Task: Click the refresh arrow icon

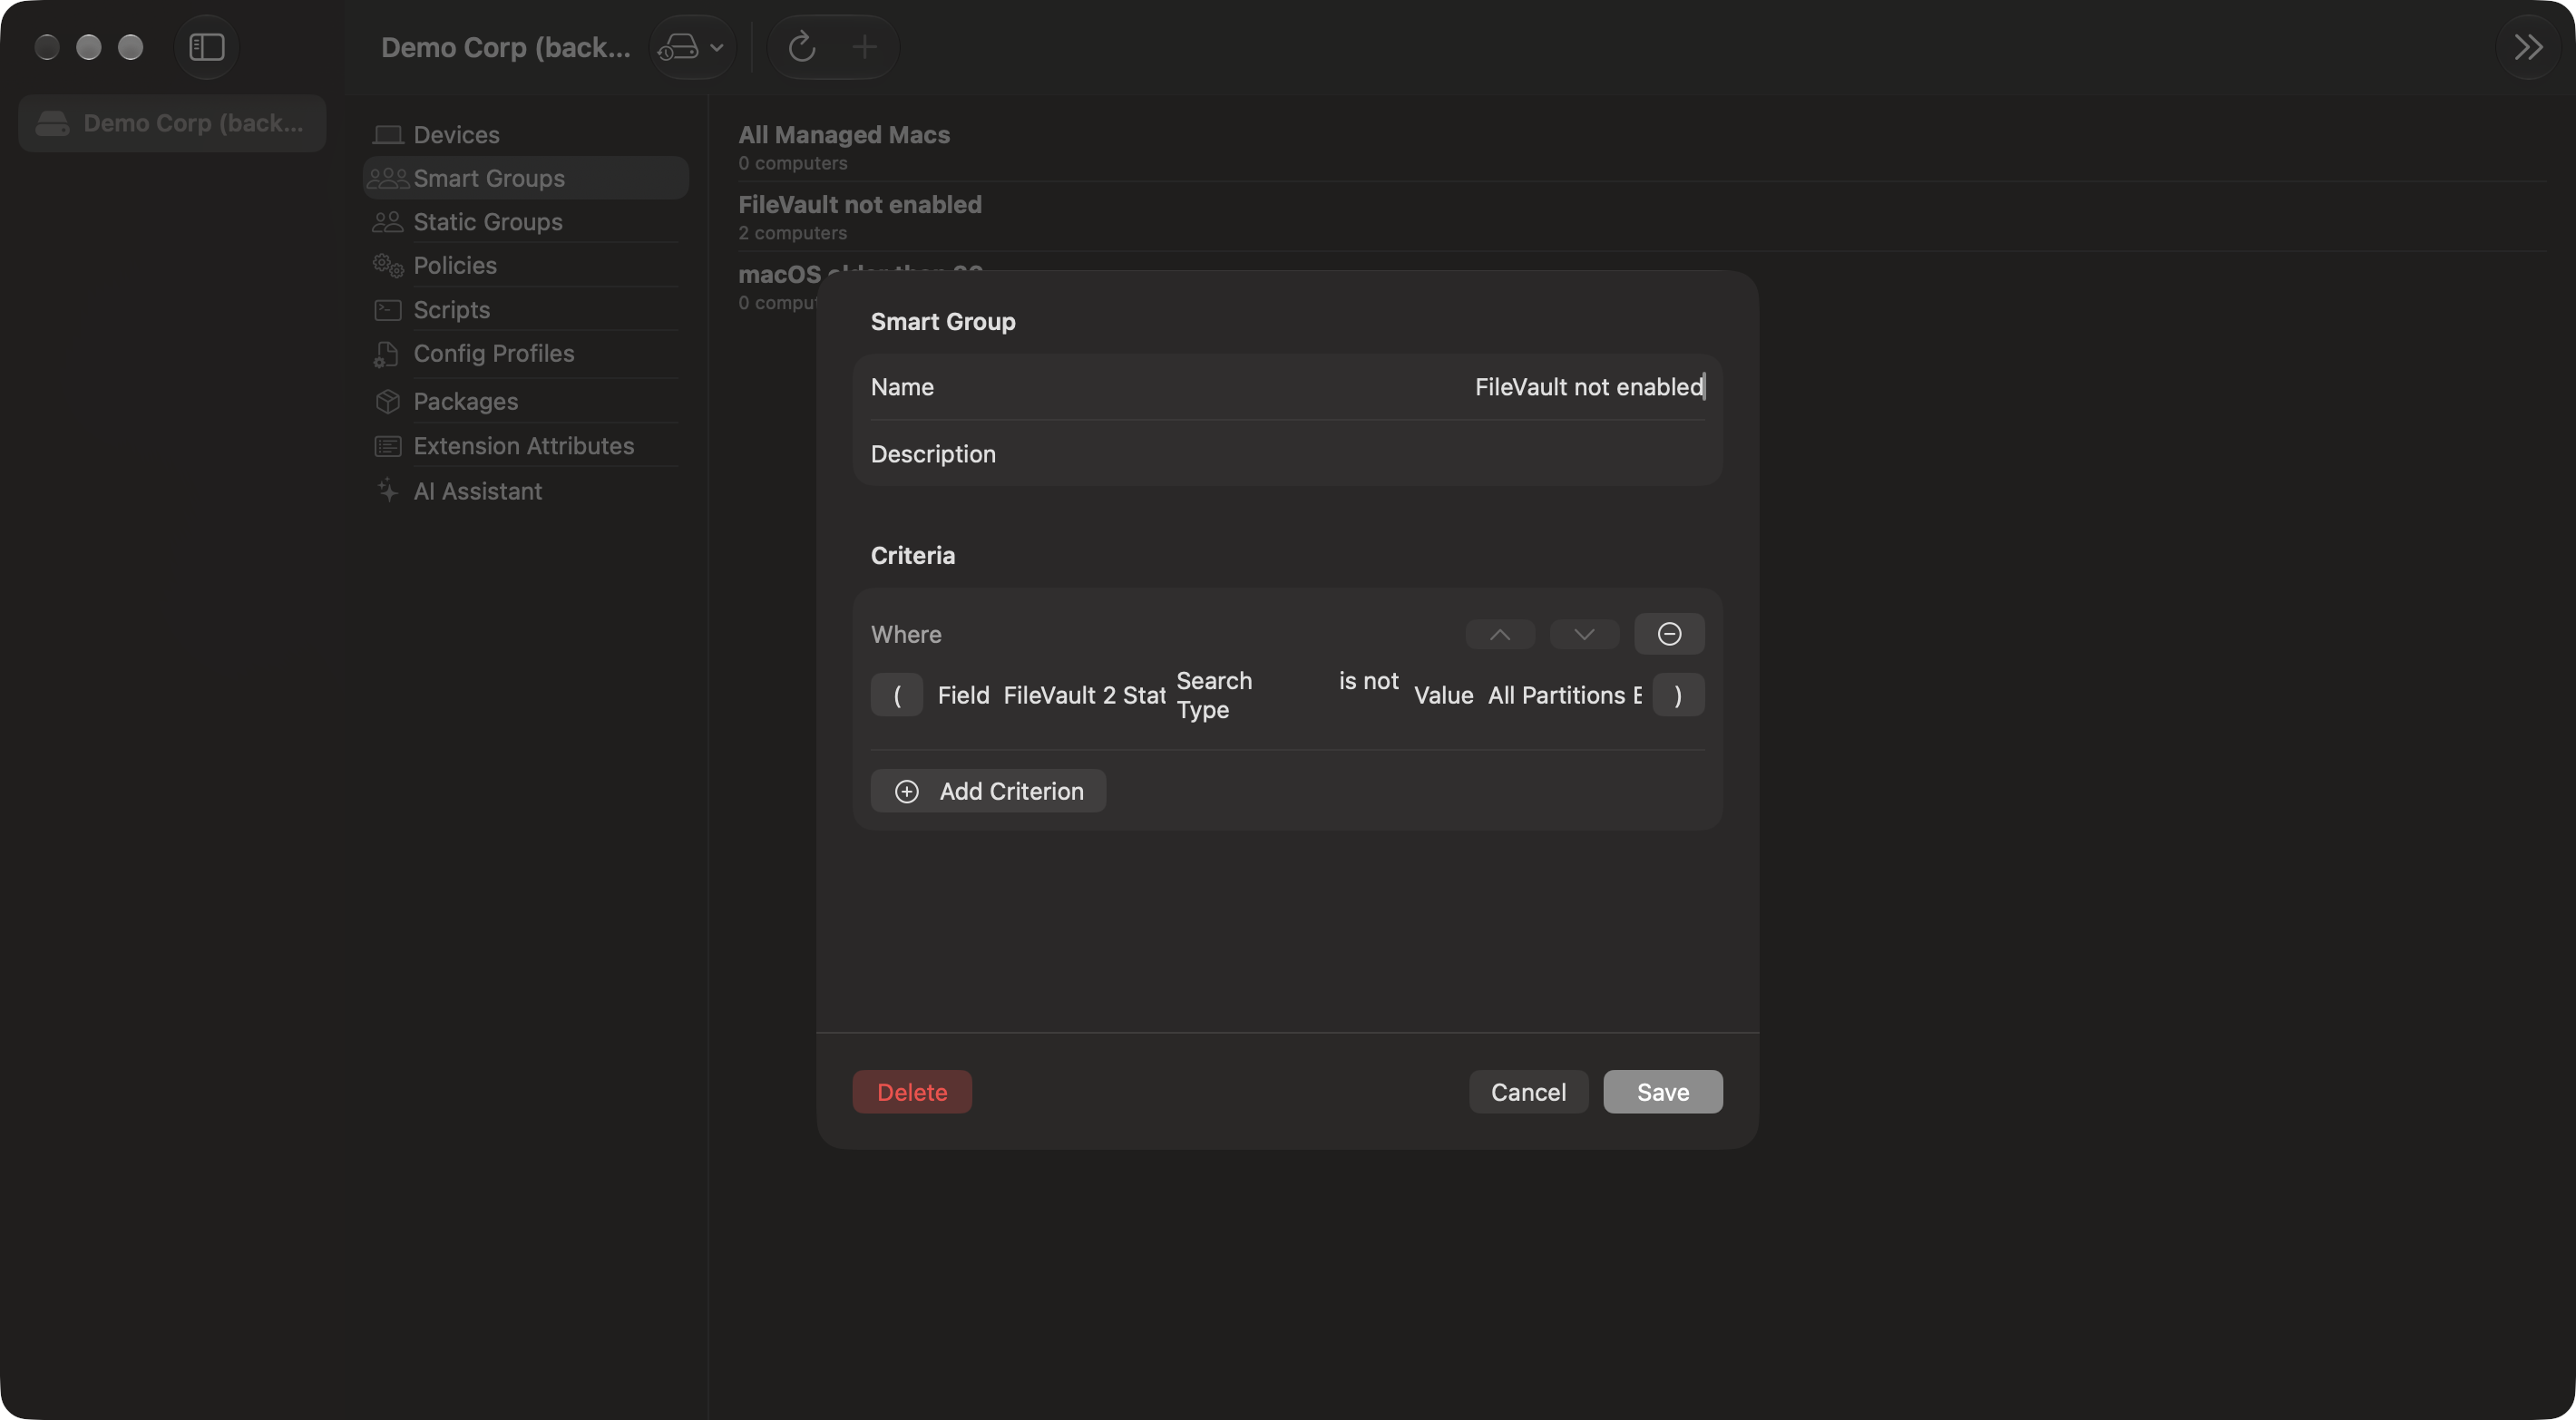Action: pos(802,47)
